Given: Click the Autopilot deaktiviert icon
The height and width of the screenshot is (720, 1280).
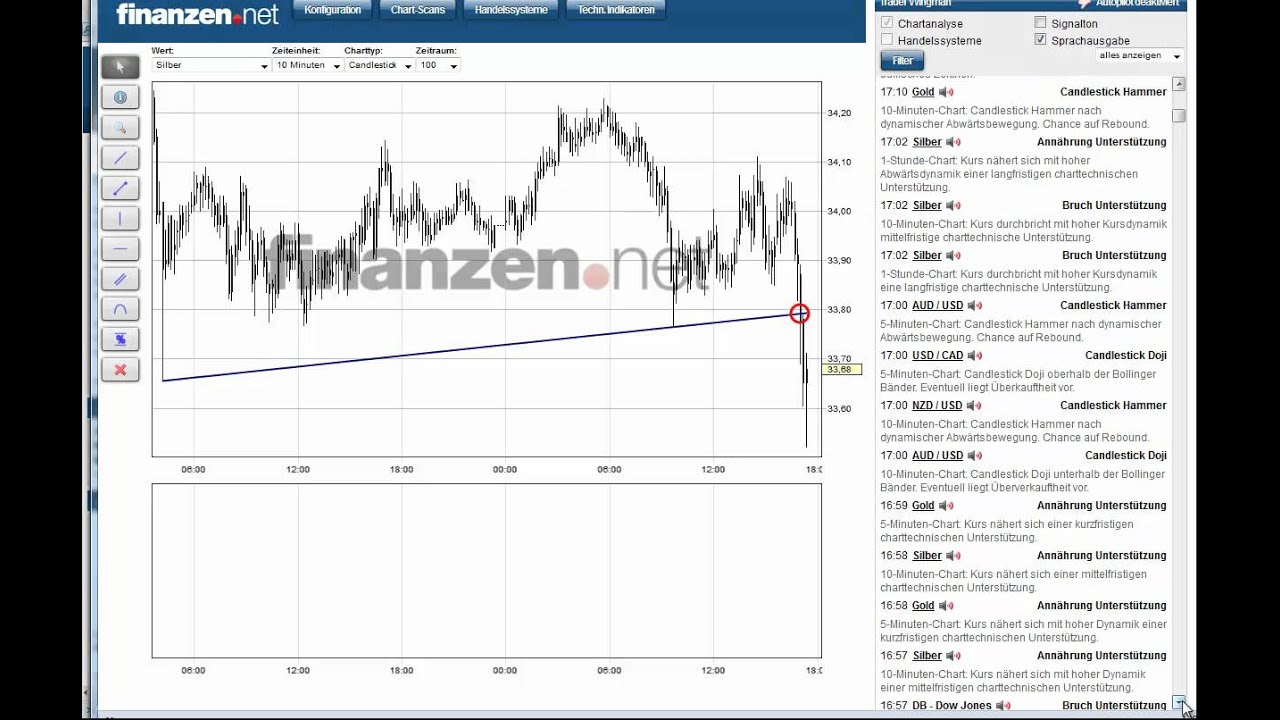Looking at the screenshot, I should (1084, 4).
